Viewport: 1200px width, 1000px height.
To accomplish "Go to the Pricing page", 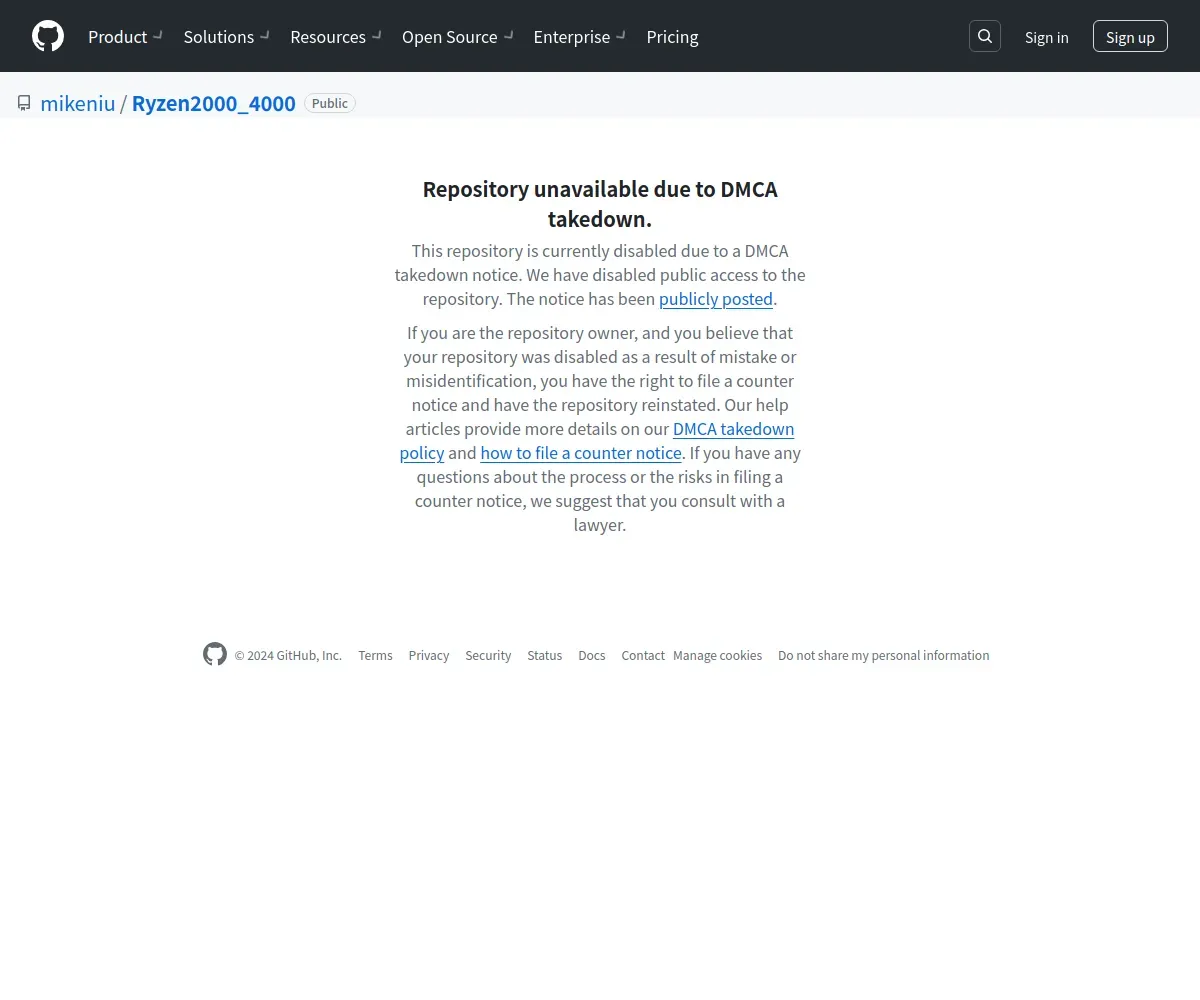I will tap(672, 37).
